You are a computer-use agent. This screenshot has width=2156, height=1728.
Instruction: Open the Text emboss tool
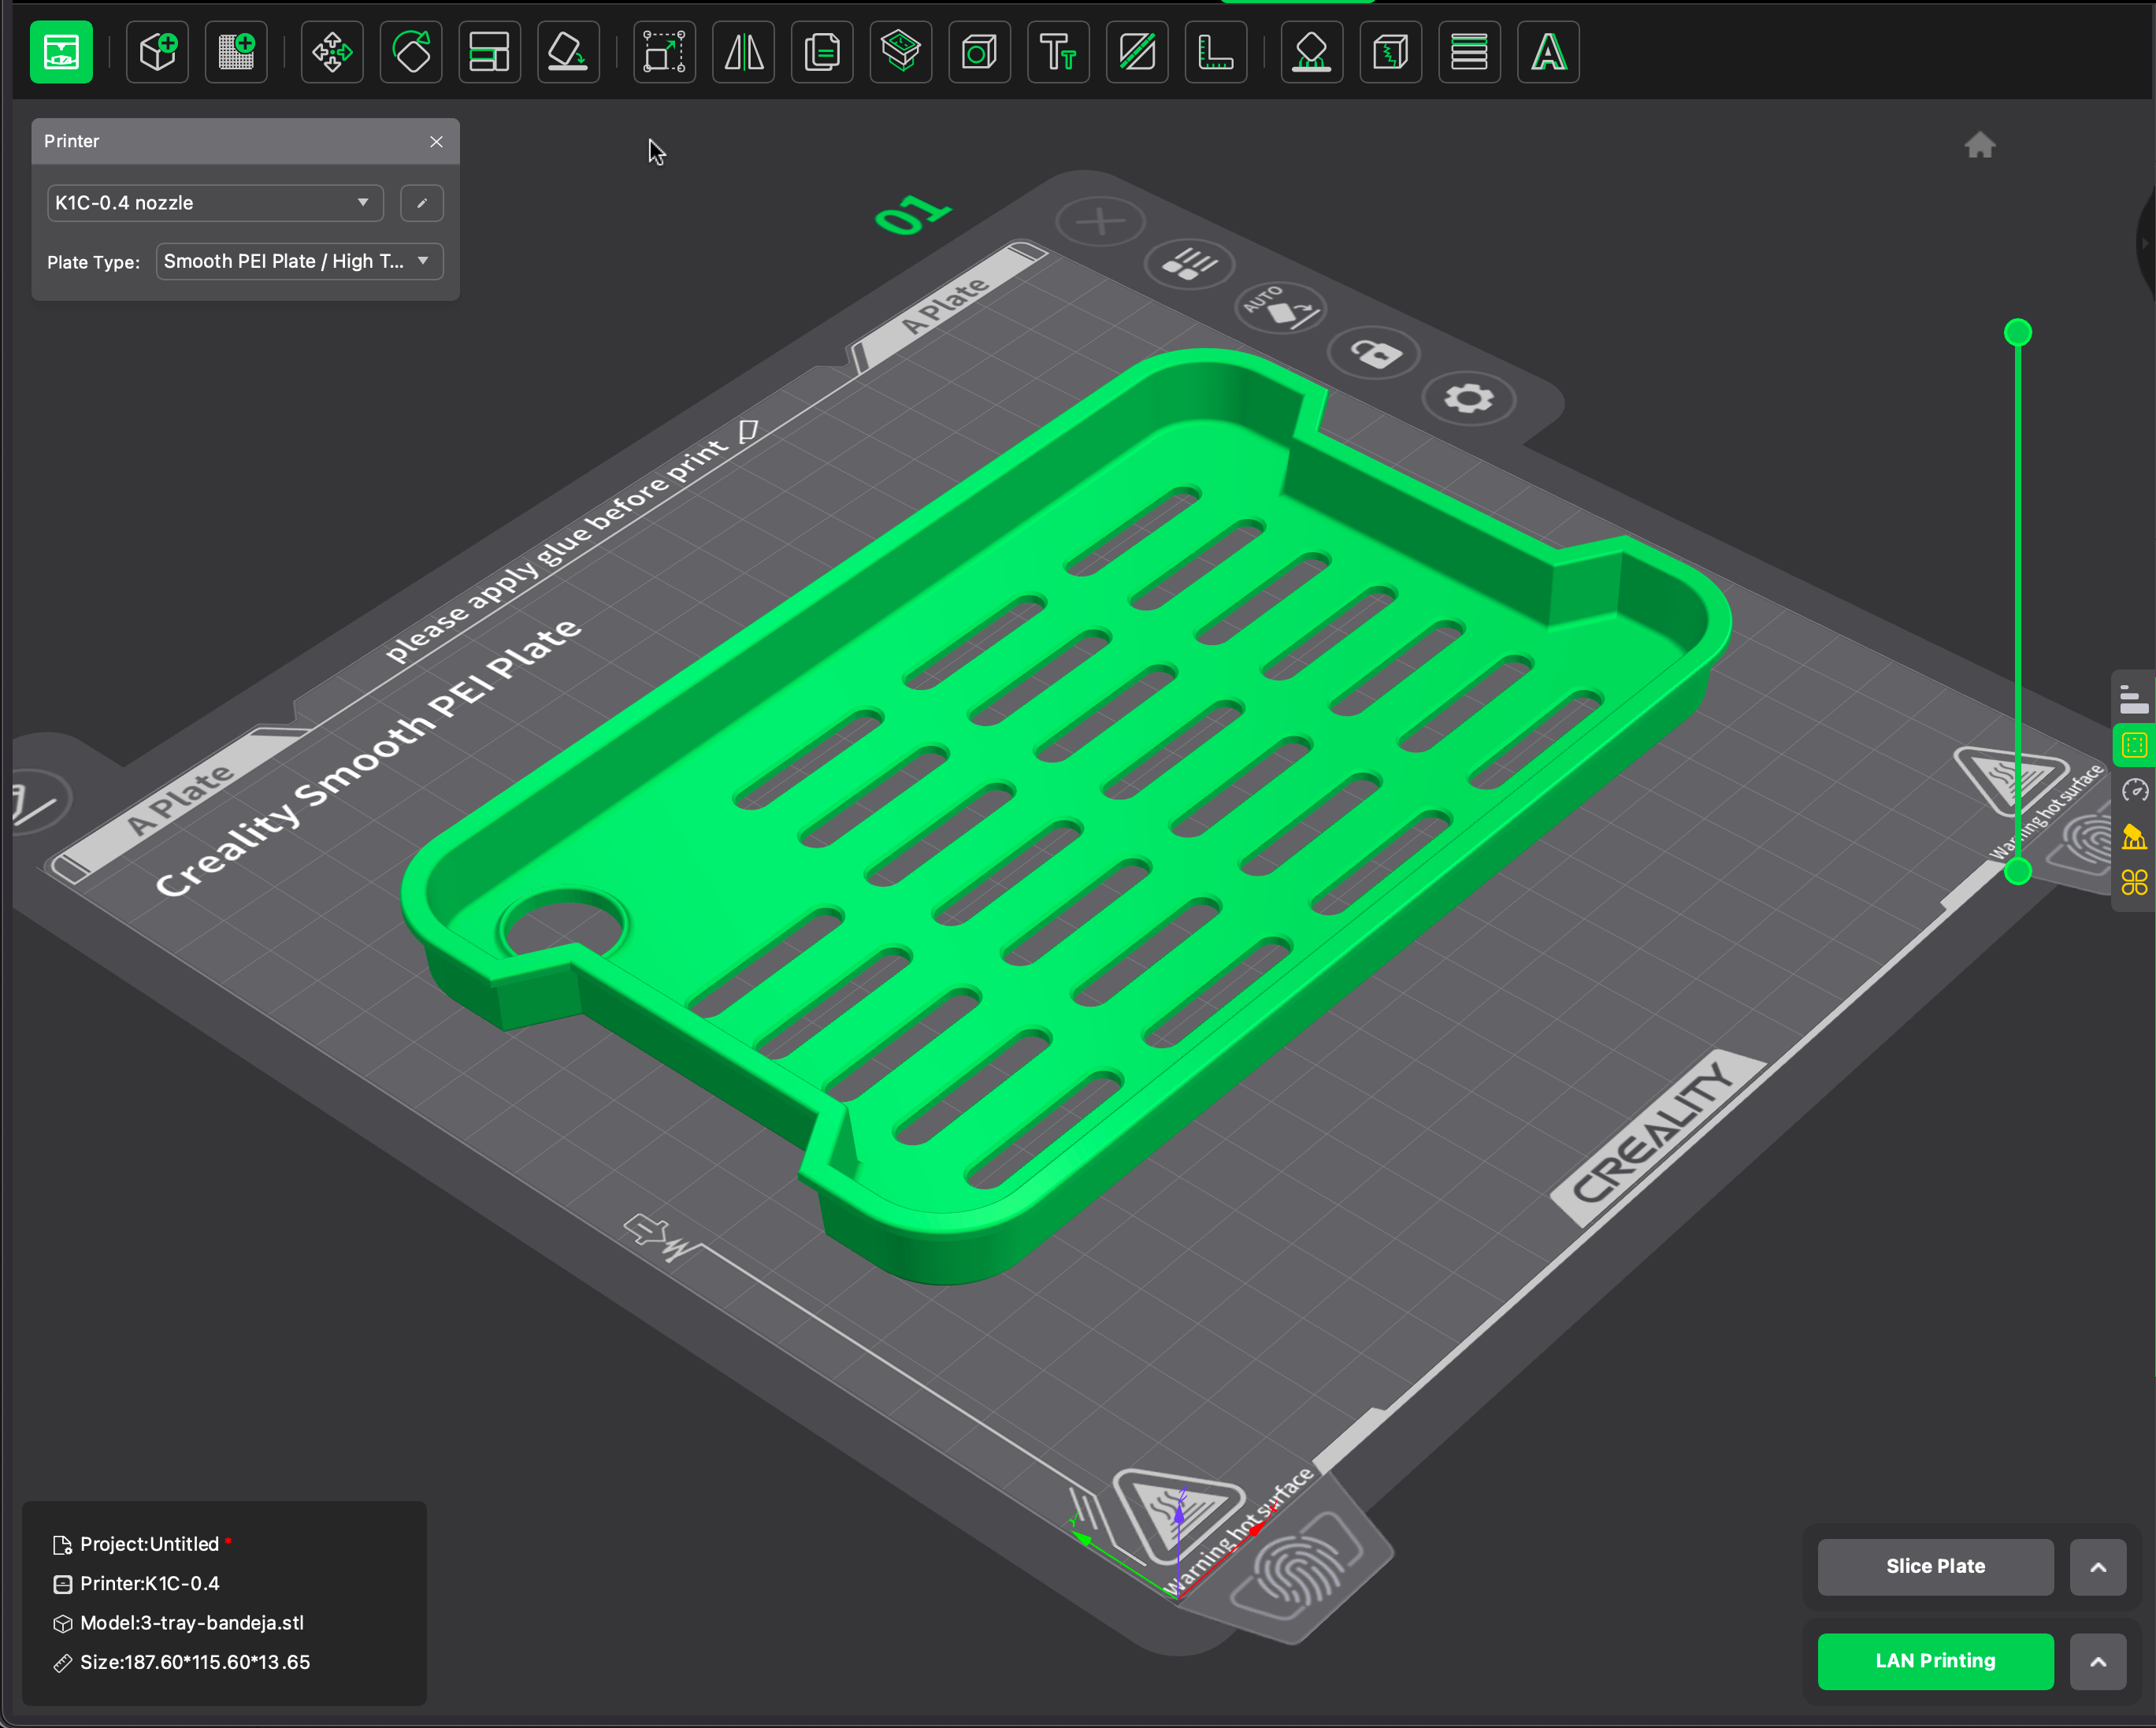[1058, 52]
